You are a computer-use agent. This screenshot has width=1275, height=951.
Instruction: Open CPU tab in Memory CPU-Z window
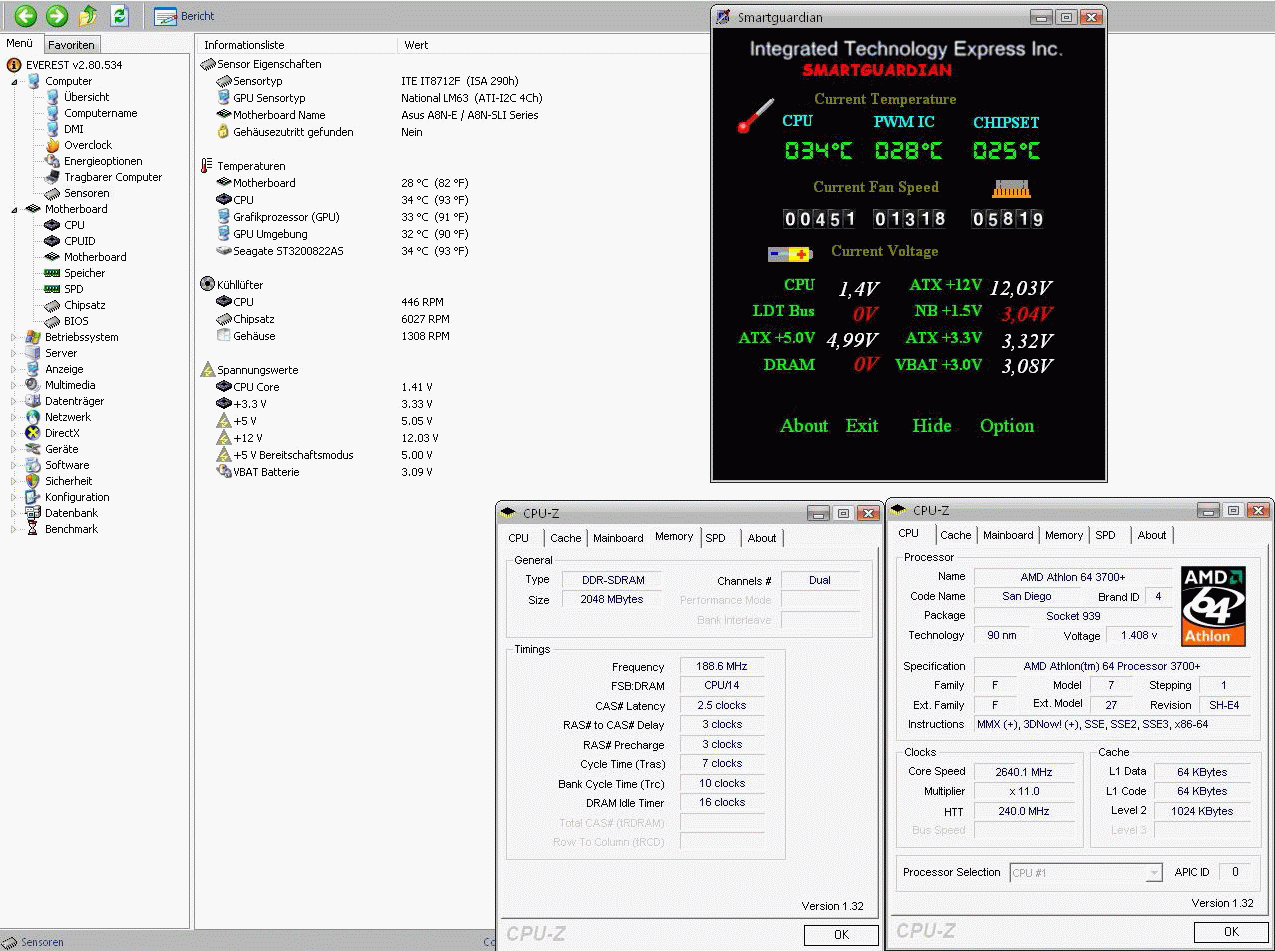pyautogui.click(x=519, y=538)
